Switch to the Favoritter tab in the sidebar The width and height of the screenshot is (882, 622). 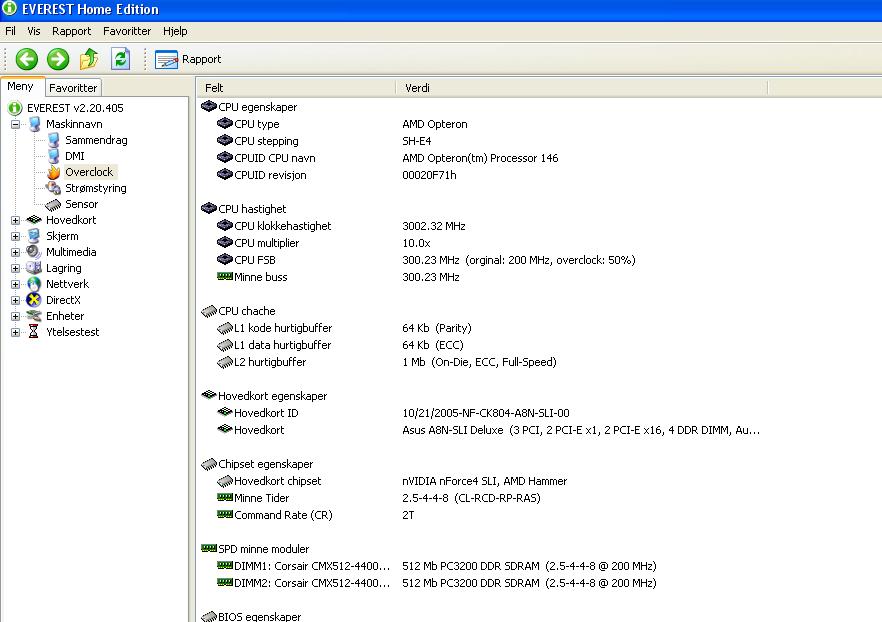pyautogui.click(x=73, y=88)
